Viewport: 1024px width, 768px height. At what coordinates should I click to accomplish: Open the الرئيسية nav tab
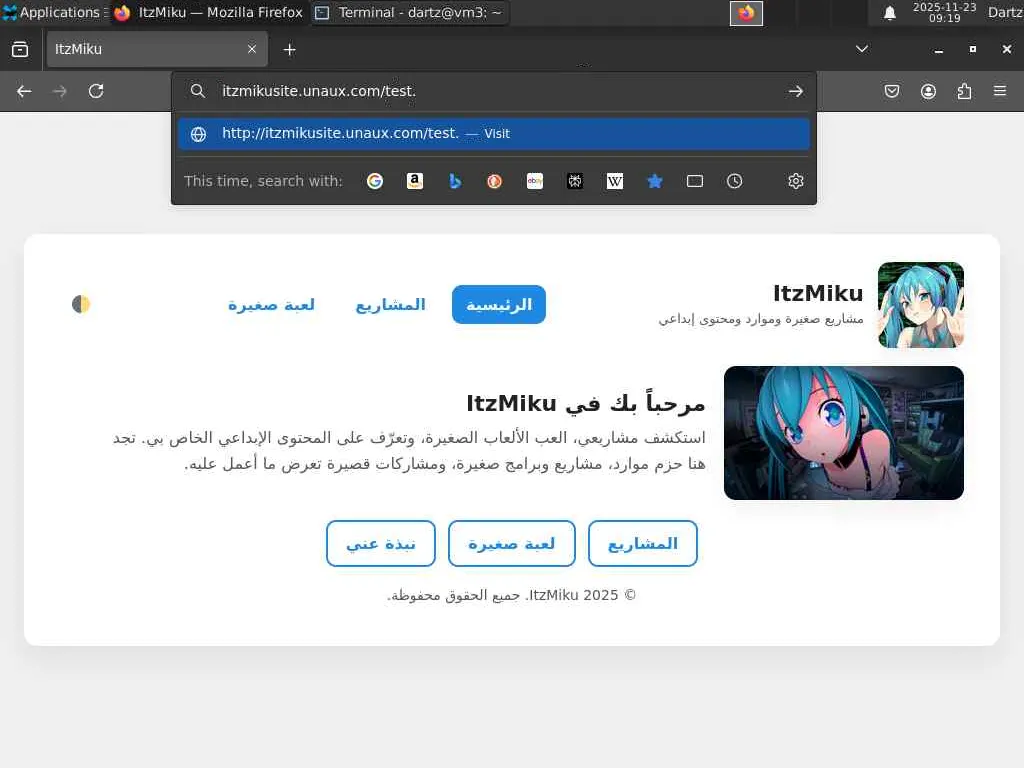pyautogui.click(x=499, y=304)
